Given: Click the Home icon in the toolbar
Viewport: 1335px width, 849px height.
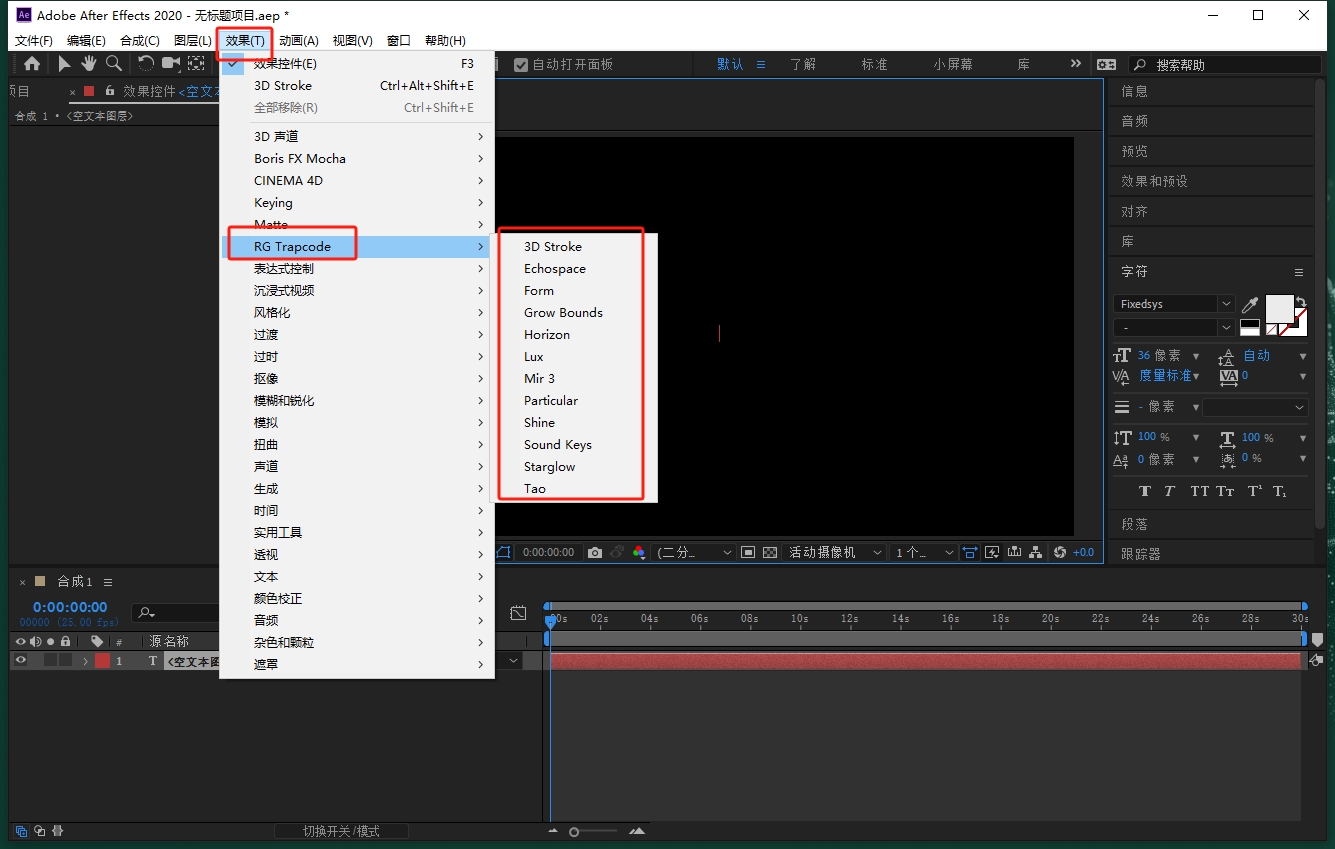Looking at the screenshot, I should tap(32, 64).
